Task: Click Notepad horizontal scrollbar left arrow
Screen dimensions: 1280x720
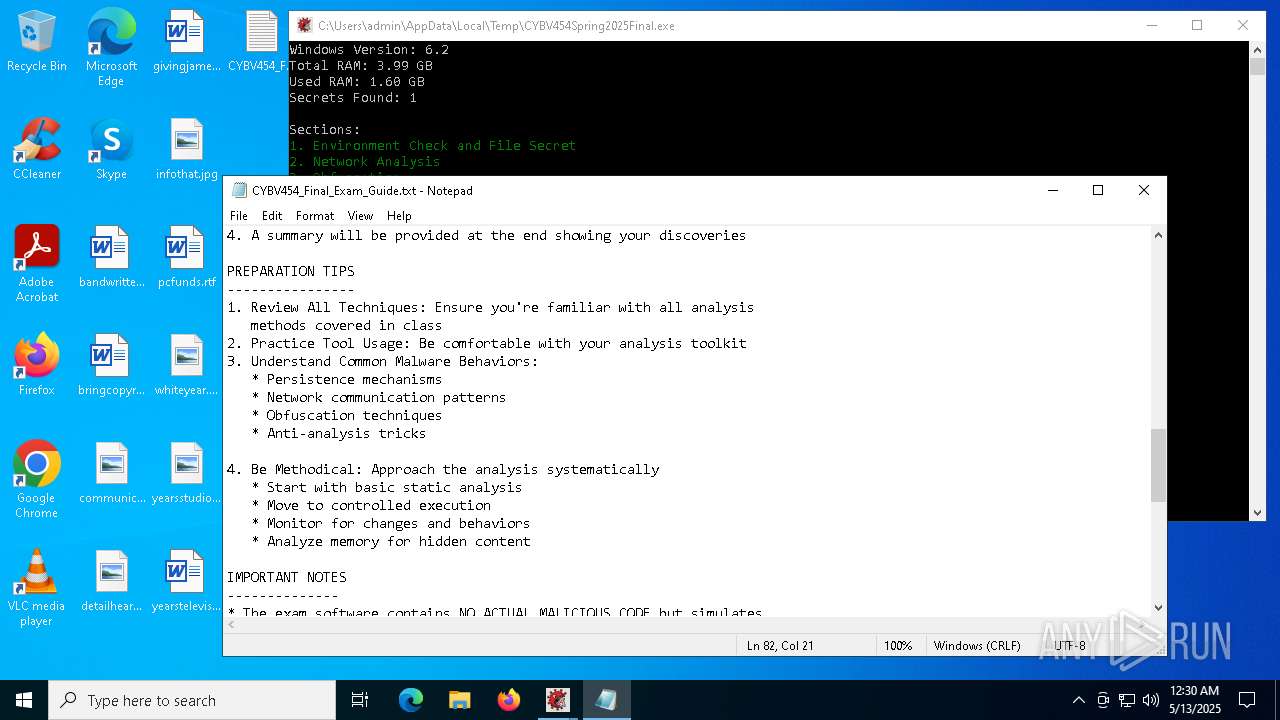Action: 231,624
